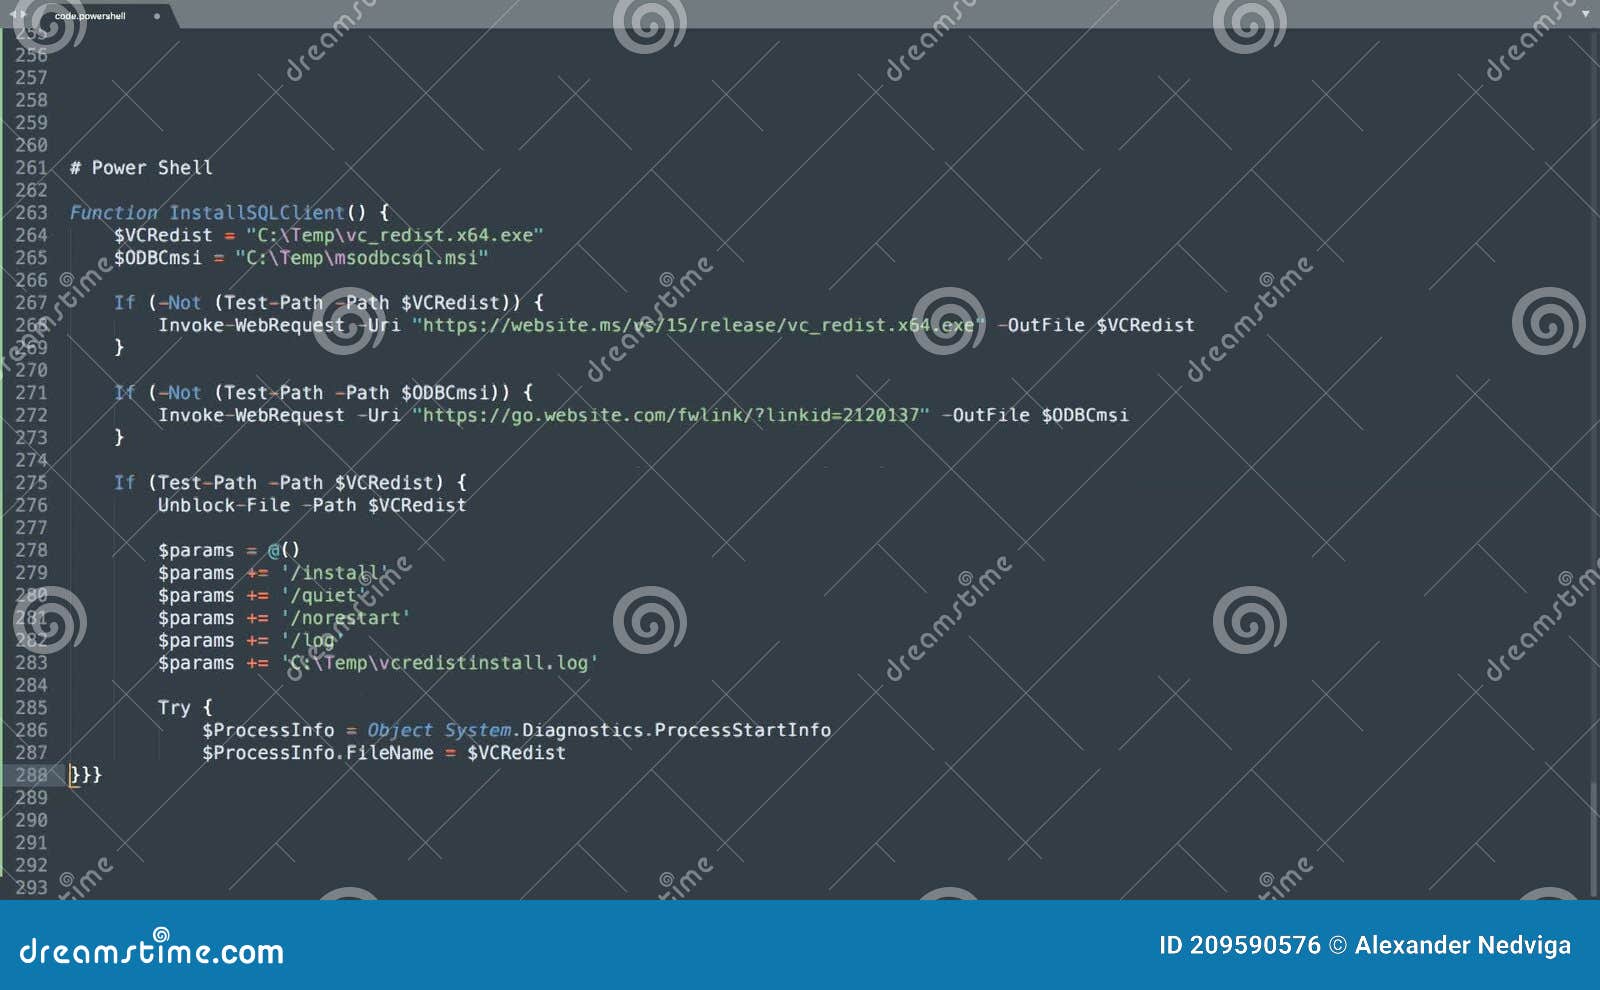Click the $ODBCmsi variable on line 265
This screenshot has height=990, width=1600.
point(158,257)
